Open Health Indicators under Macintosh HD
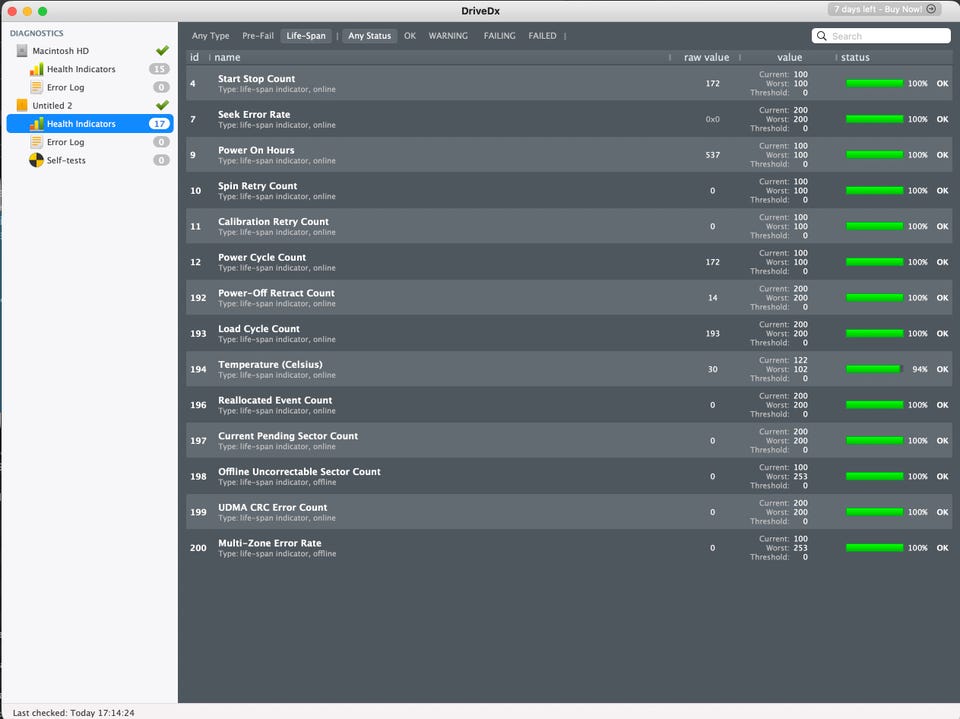Viewport: 960px width, 719px height. (x=81, y=69)
